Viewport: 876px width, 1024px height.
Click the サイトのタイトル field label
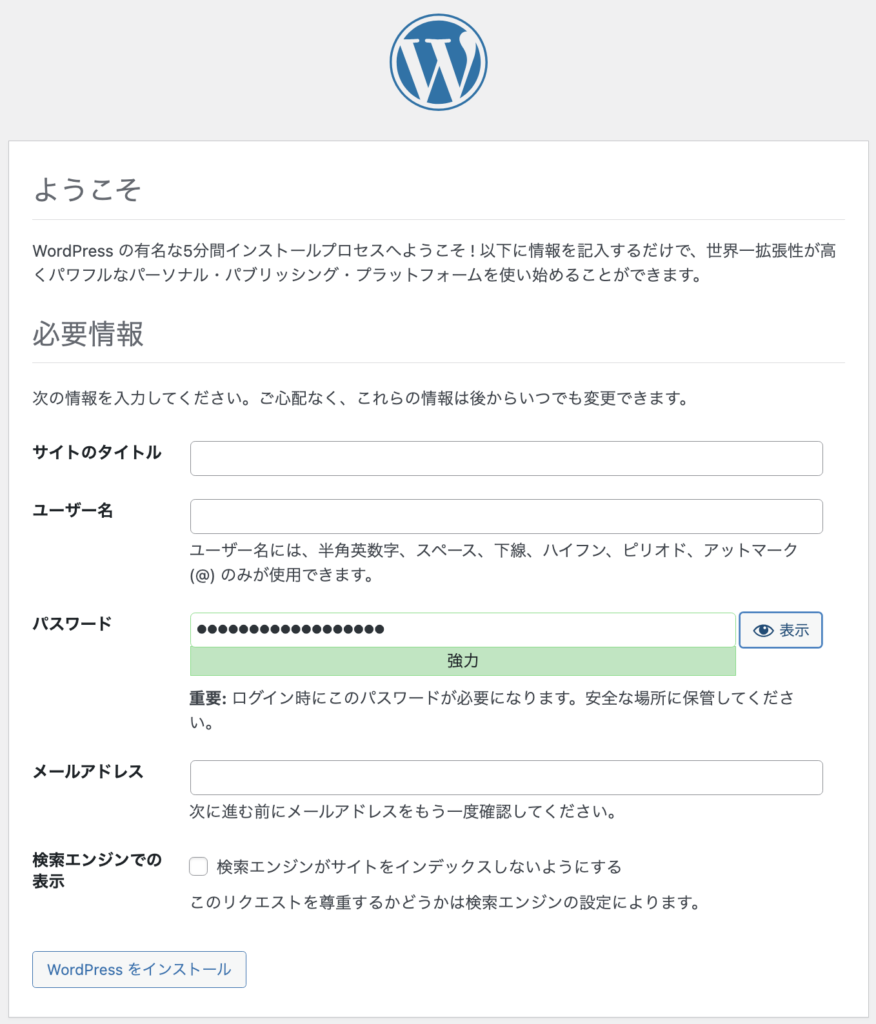click(x=97, y=452)
